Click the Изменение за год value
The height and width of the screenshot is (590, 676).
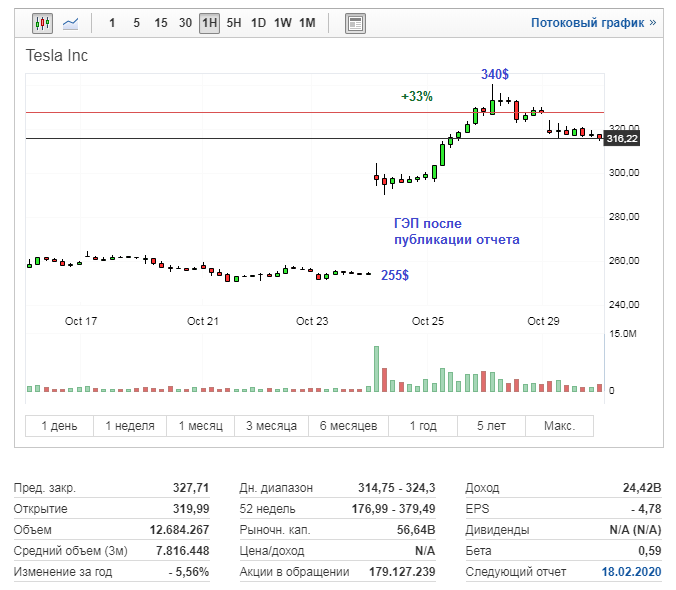tap(189, 572)
